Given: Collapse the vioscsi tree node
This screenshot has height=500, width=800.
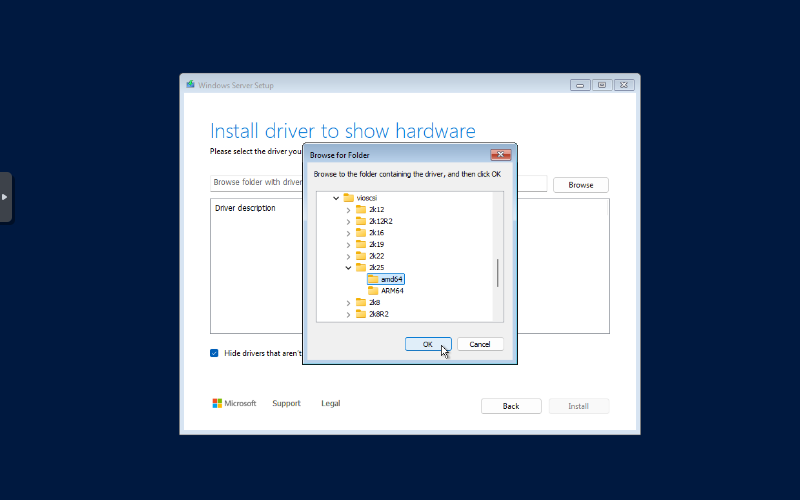Looking at the screenshot, I should tap(337, 198).
